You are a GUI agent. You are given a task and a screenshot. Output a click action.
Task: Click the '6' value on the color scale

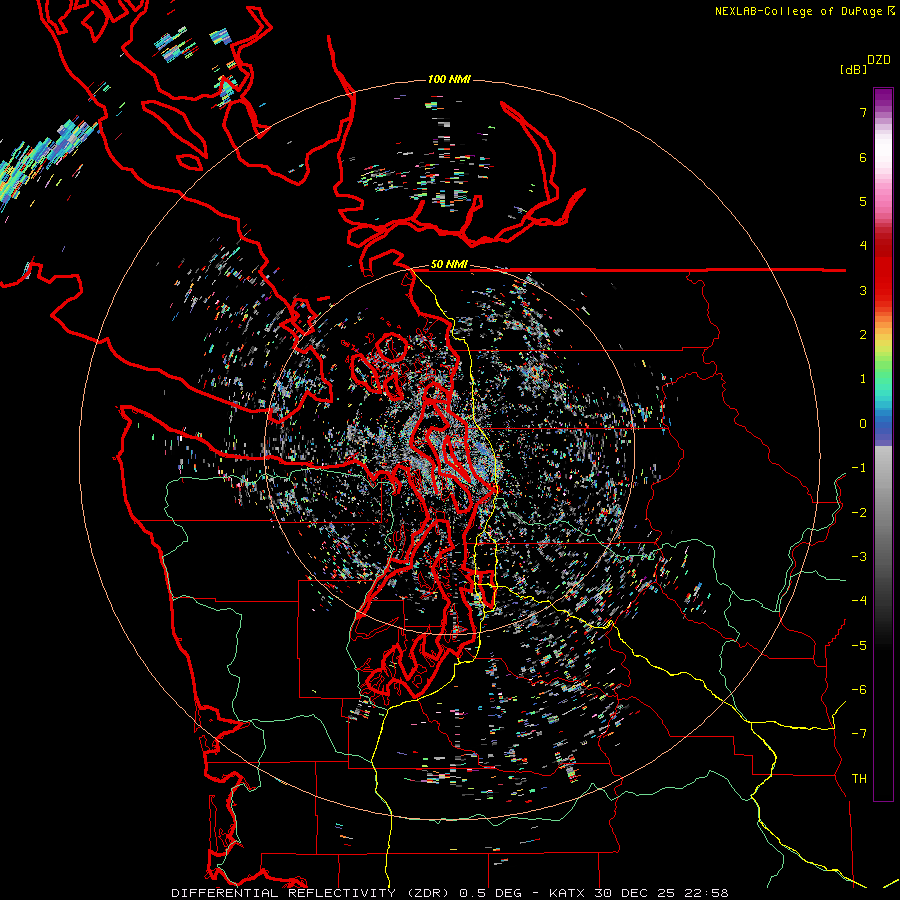click(863, 157)
